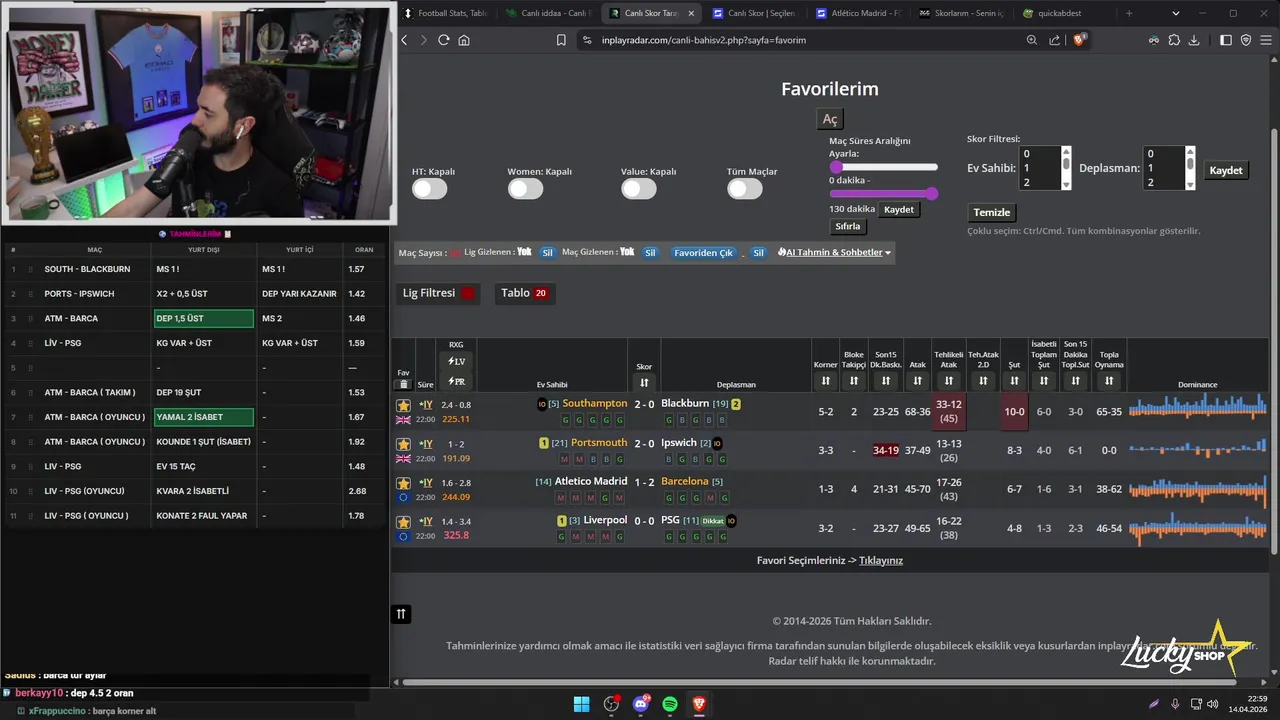
Task: Unfavorite the Liverpool match star
Action: tap(404, 522)
